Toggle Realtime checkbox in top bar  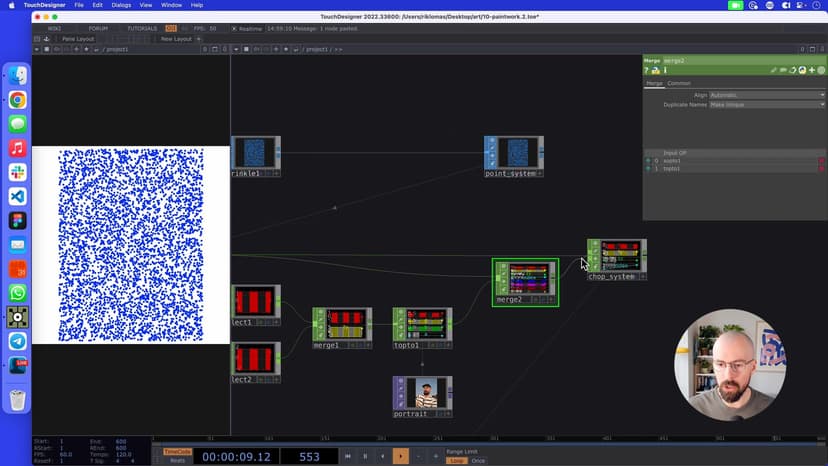click(x=235, y=28)
